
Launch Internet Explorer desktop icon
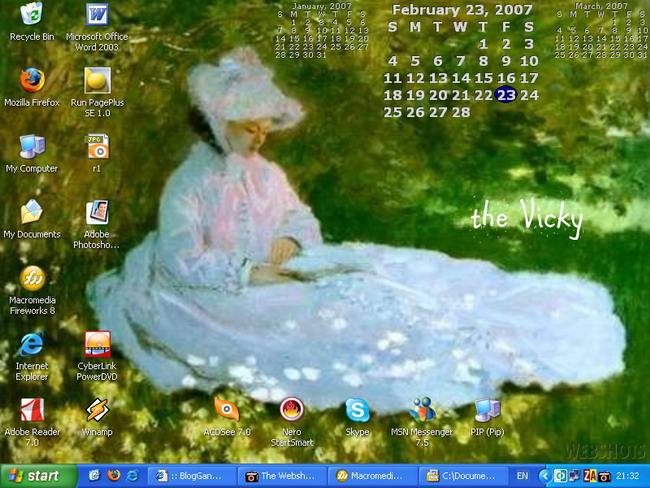click(x=32, y=356)
